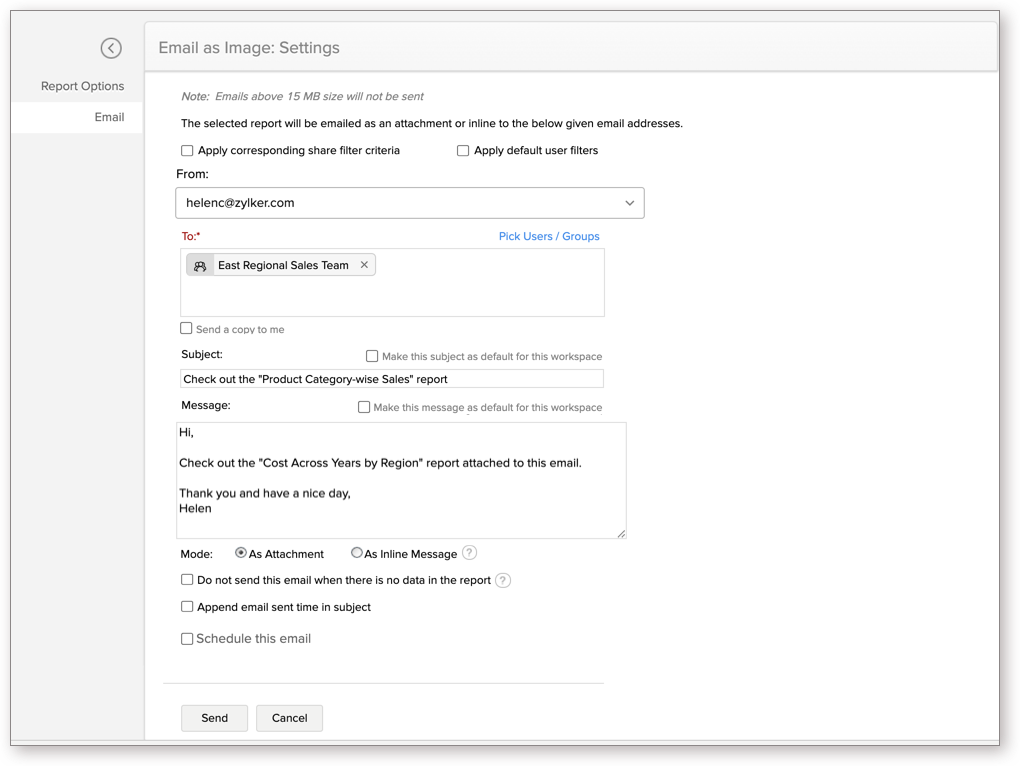This screenshot has width=1020, height=766.
Task: Enable Schedule this email option
Action: (187, 639)
